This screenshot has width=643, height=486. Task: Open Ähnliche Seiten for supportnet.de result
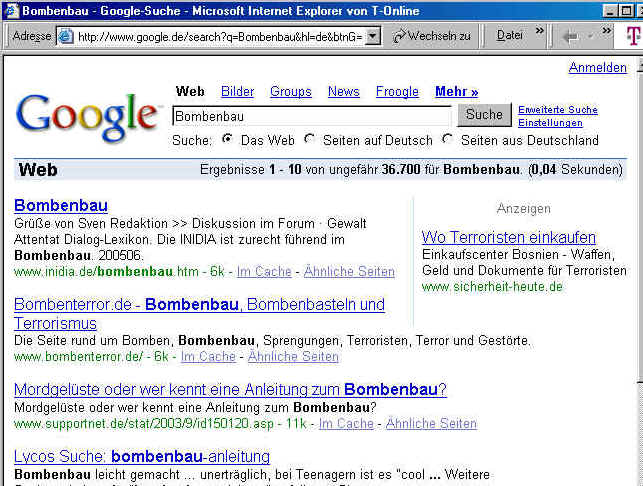coord(431,423)
